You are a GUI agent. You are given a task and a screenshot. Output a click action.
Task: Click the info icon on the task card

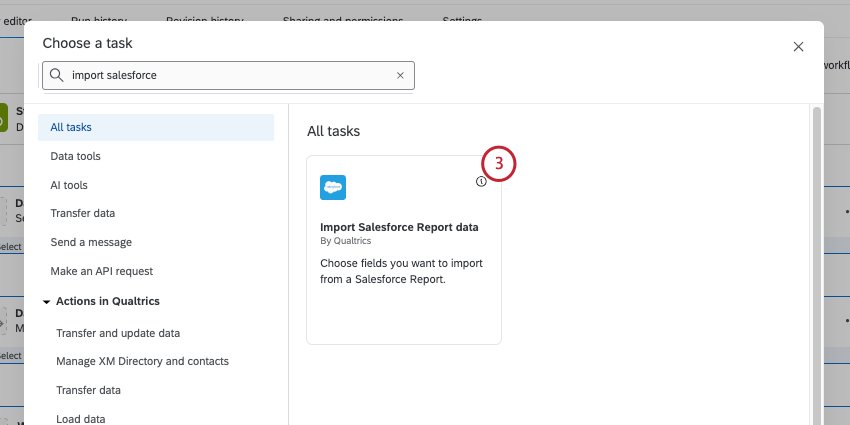481,182
